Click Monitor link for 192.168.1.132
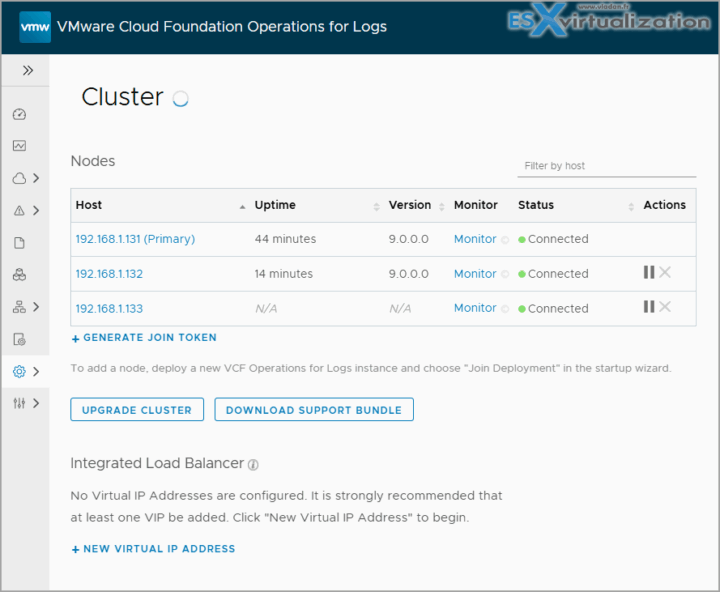The height and width of the screenshot is (592, 720). pos(475,274)
